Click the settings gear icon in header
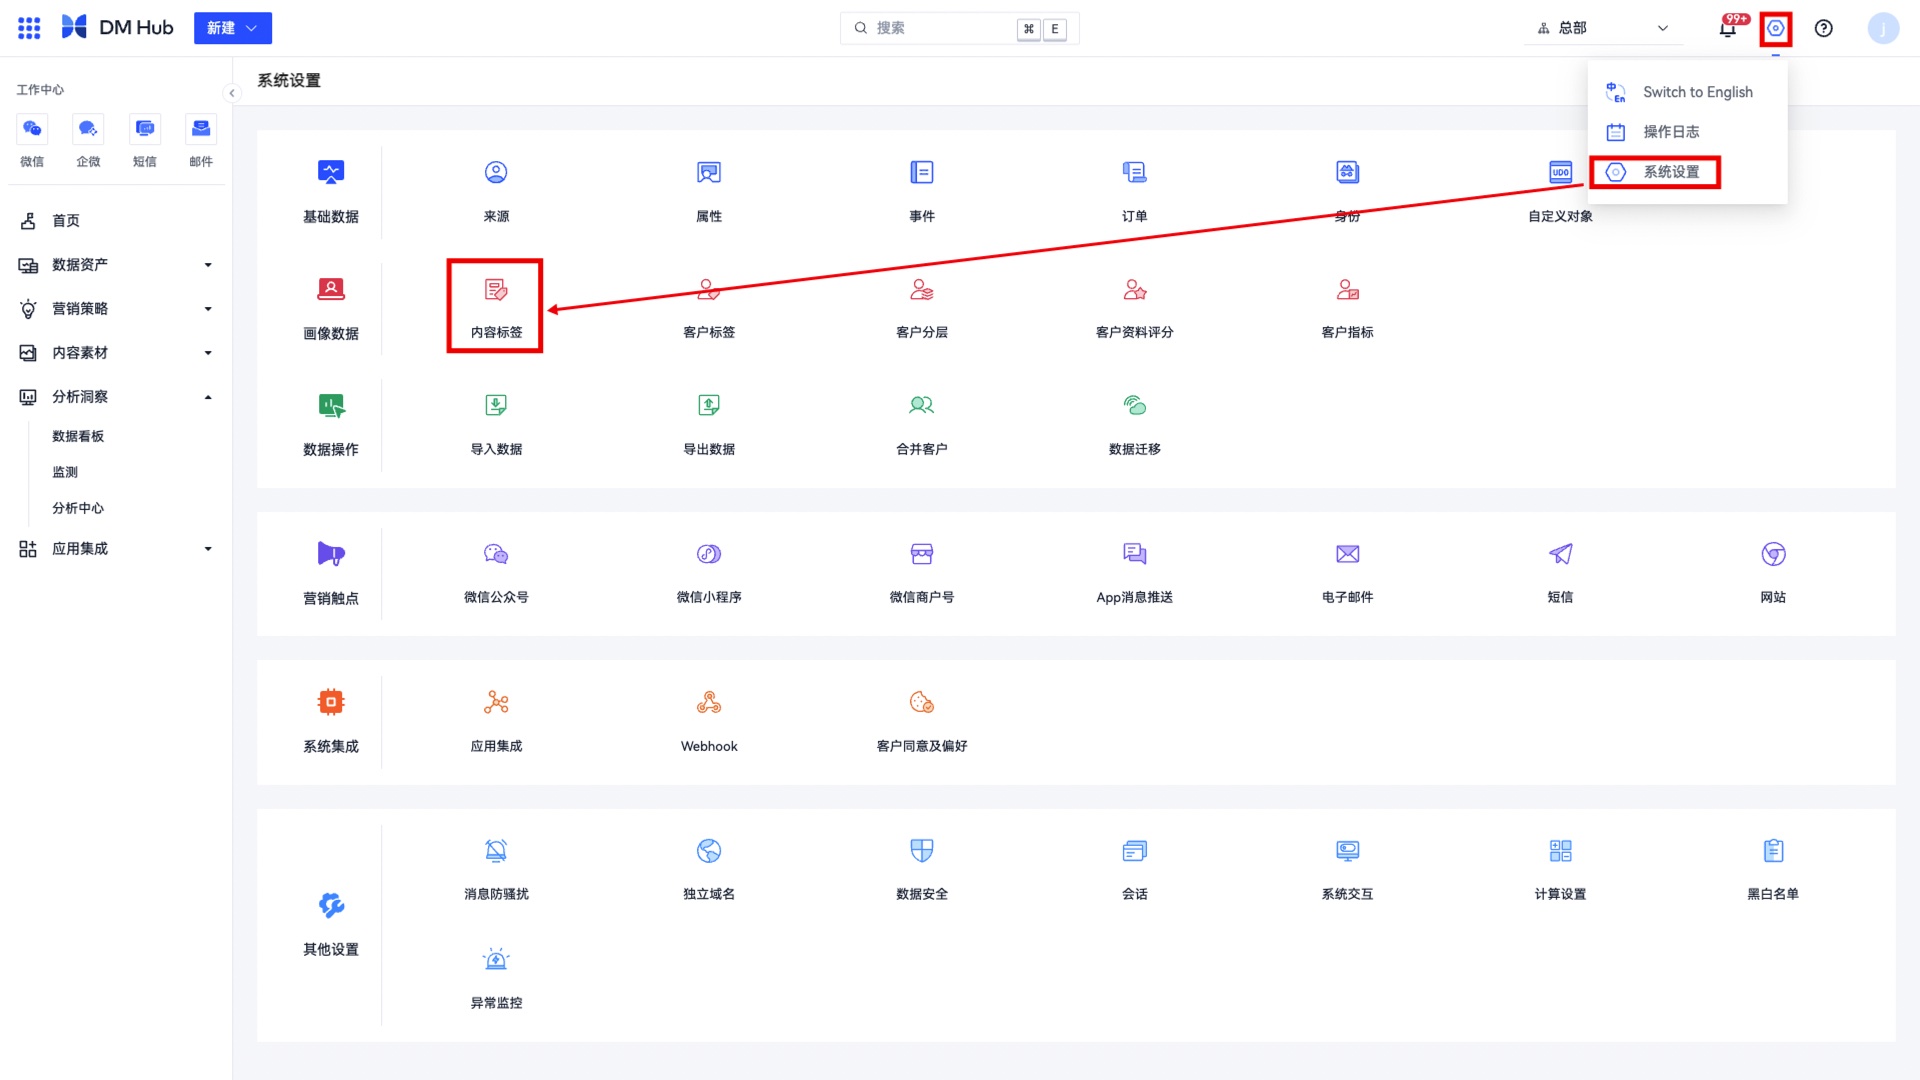This screenshot has width=1920, height=1080. coord(1776,28)
